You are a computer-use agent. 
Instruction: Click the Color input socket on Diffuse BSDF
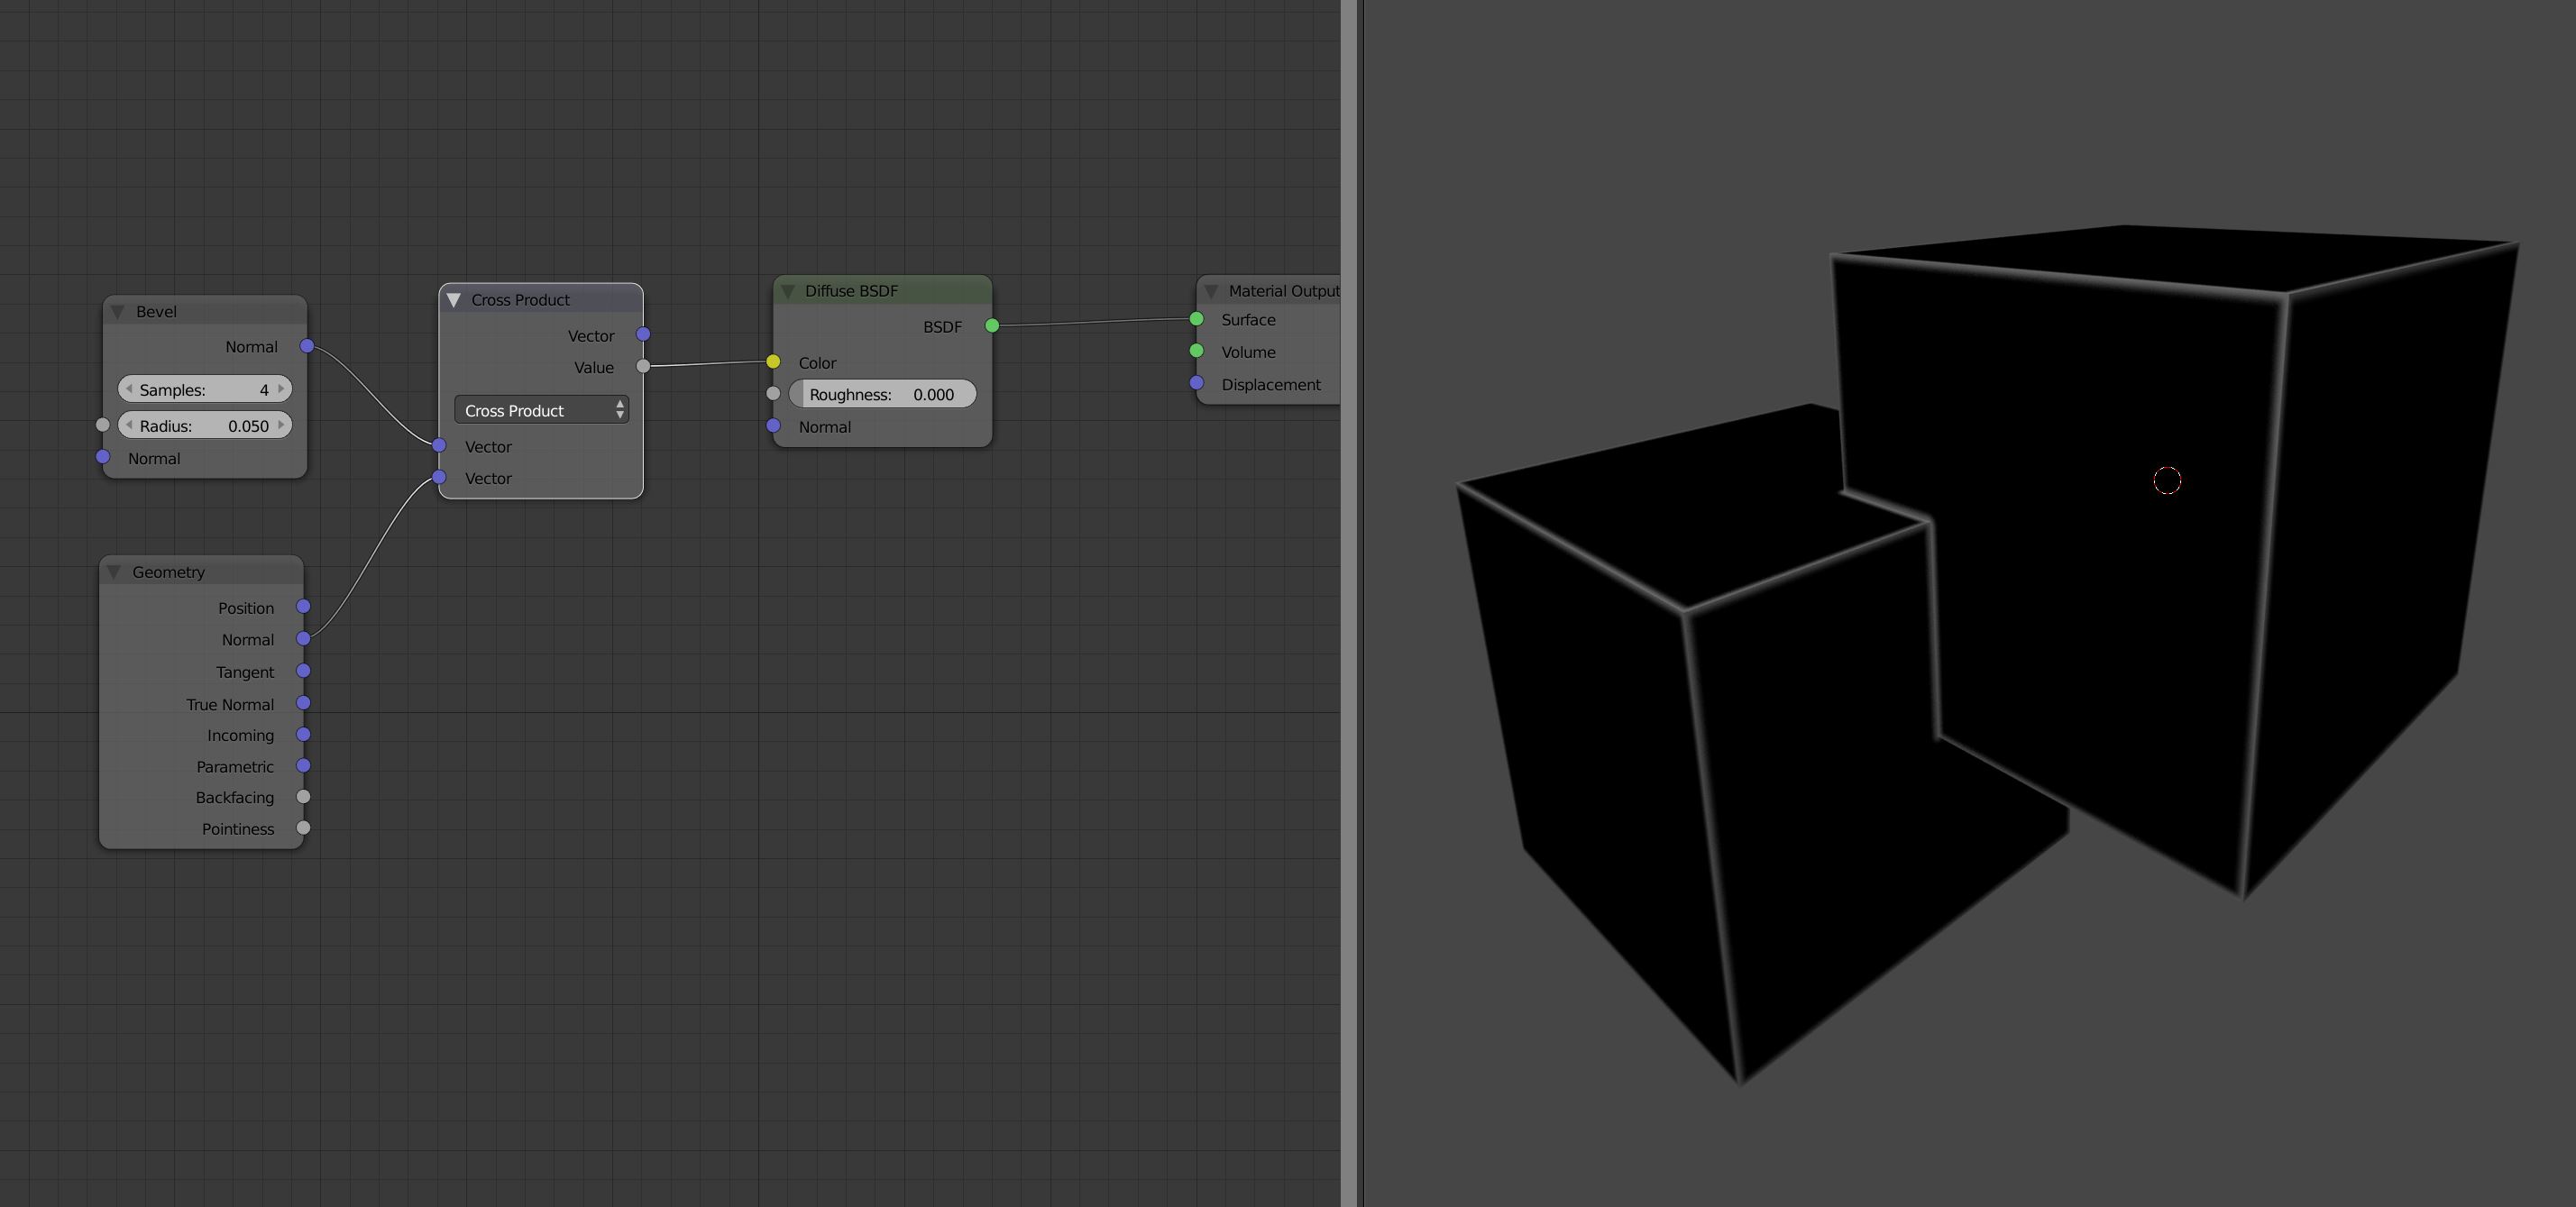tap(774, 362)
